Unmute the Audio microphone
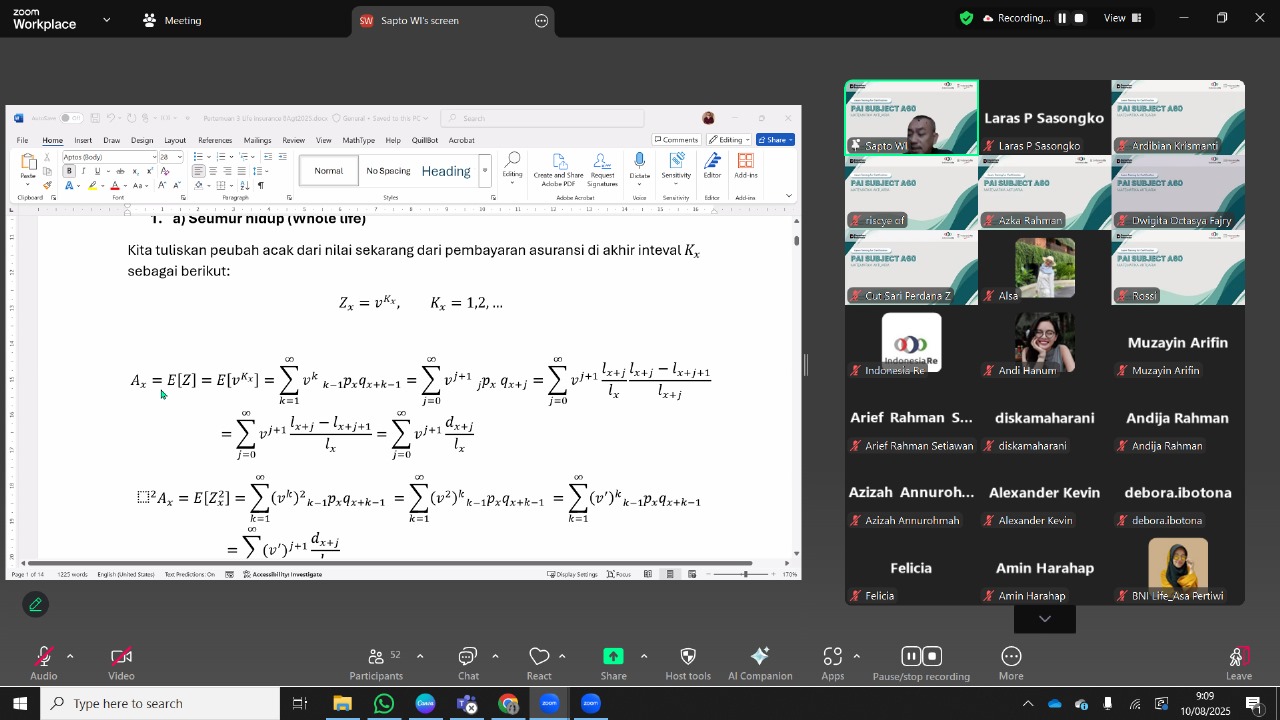Viewport: 1280px width, 720px height. pyautogui.click(x=44, y=663)
